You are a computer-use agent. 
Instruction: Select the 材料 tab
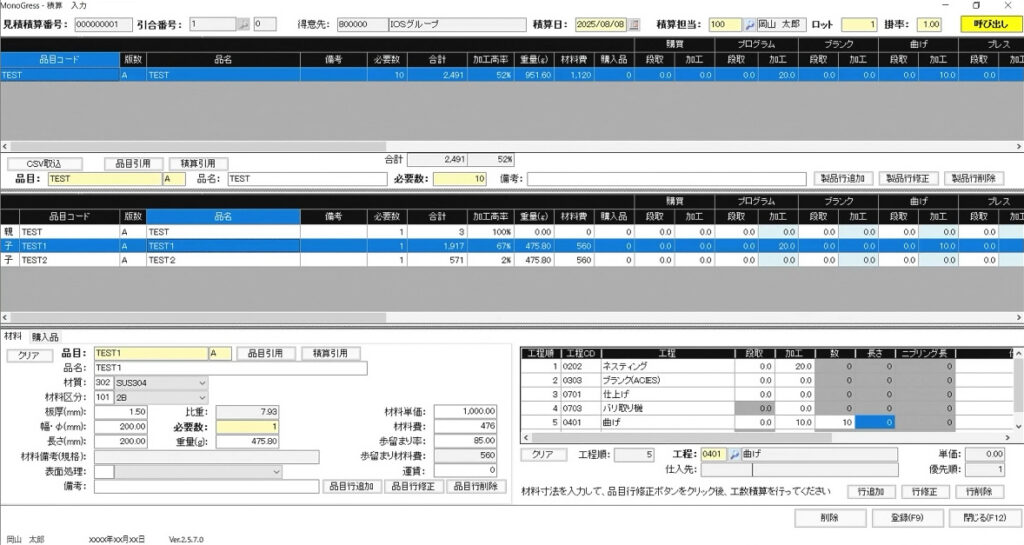13,336
